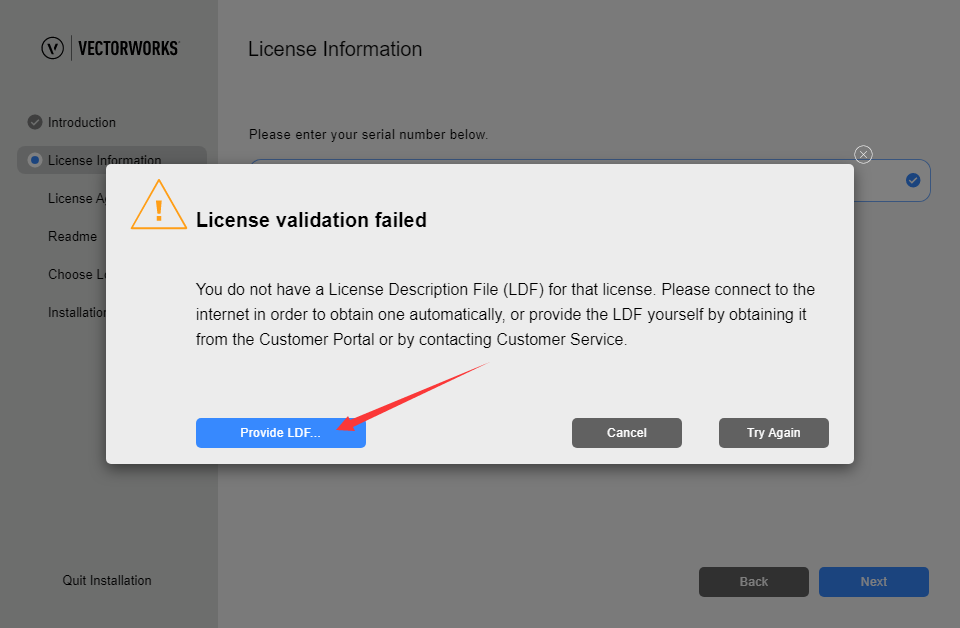Select the License Information step label
The height and width of the screenshot is (628, 960).
coord(104,160)
